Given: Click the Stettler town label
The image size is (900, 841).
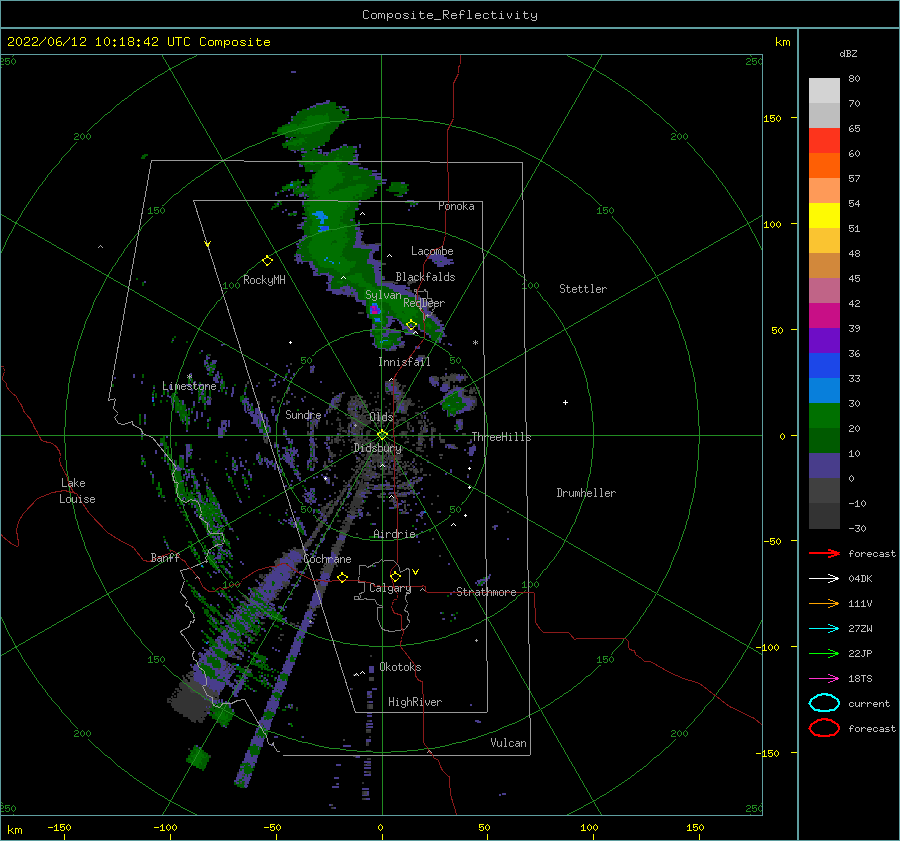Looking at the screenshot, I should (583, 289).
